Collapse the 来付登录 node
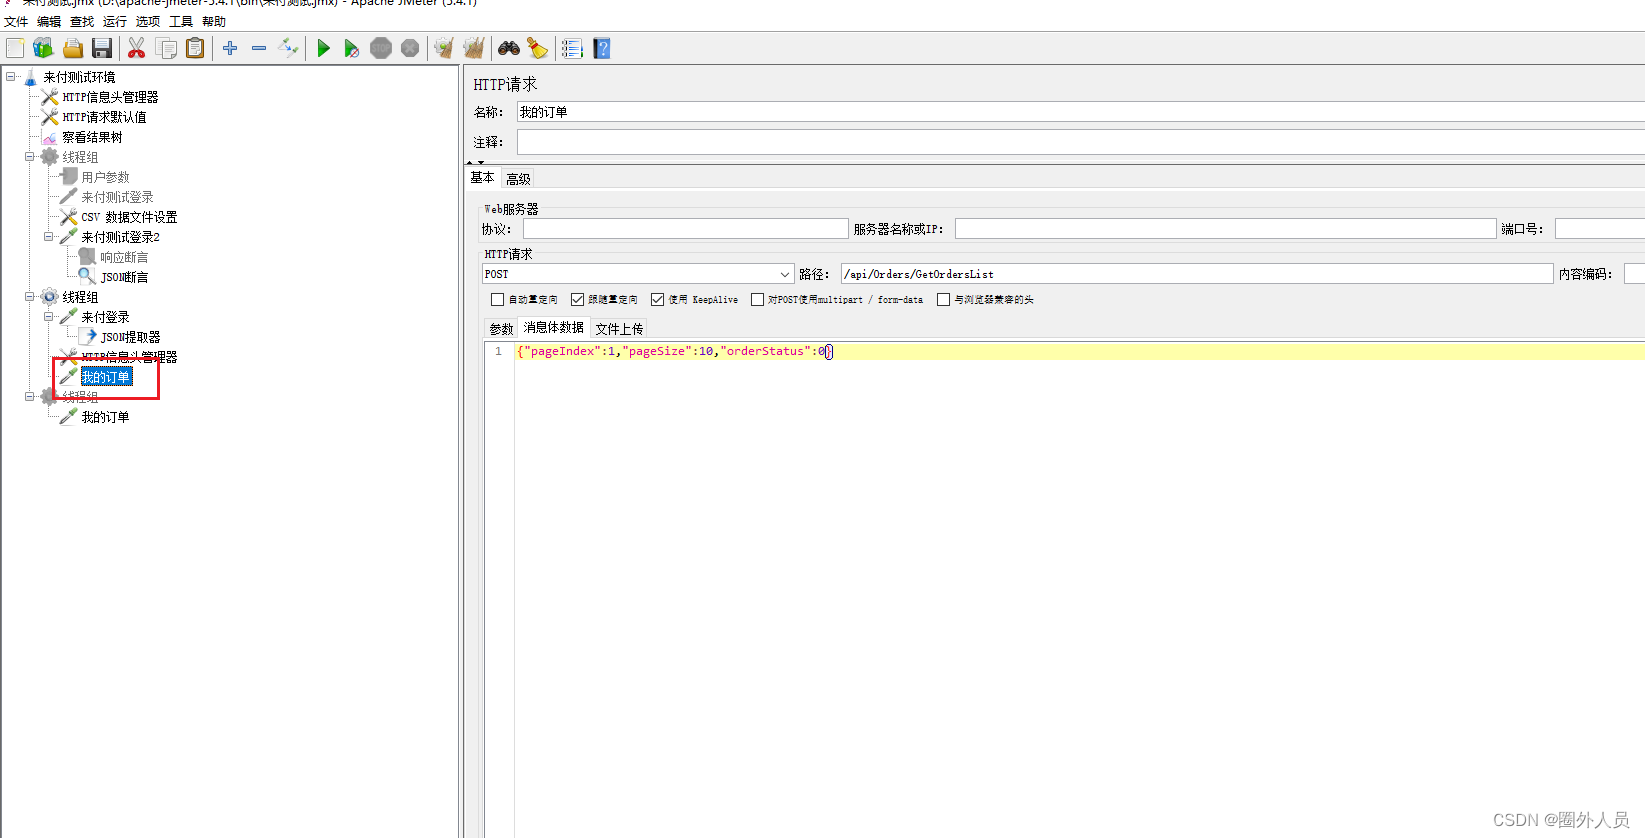Screen dimensions: 1645x838 click(49, 316)
